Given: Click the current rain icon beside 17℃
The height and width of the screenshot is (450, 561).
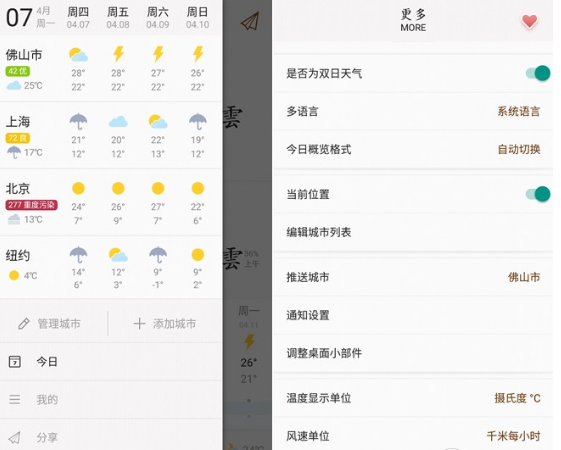Looking at the screenshot, I should [x=14, y=152].
